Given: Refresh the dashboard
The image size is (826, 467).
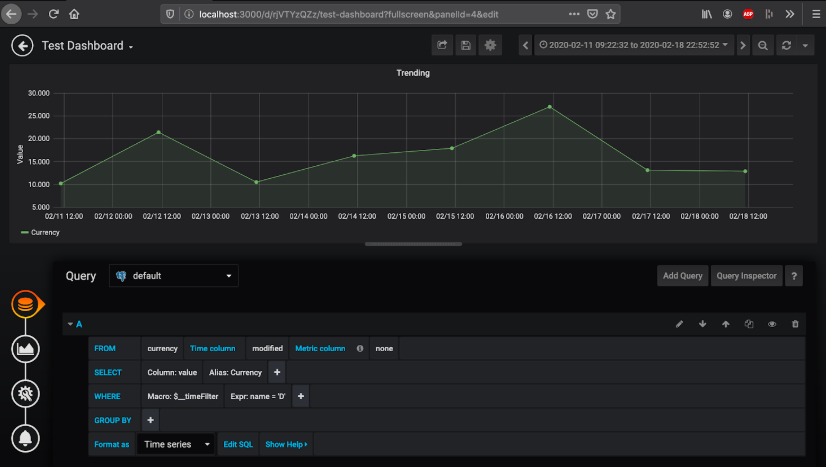Looking at the screenshot, I should pos(786,45).
